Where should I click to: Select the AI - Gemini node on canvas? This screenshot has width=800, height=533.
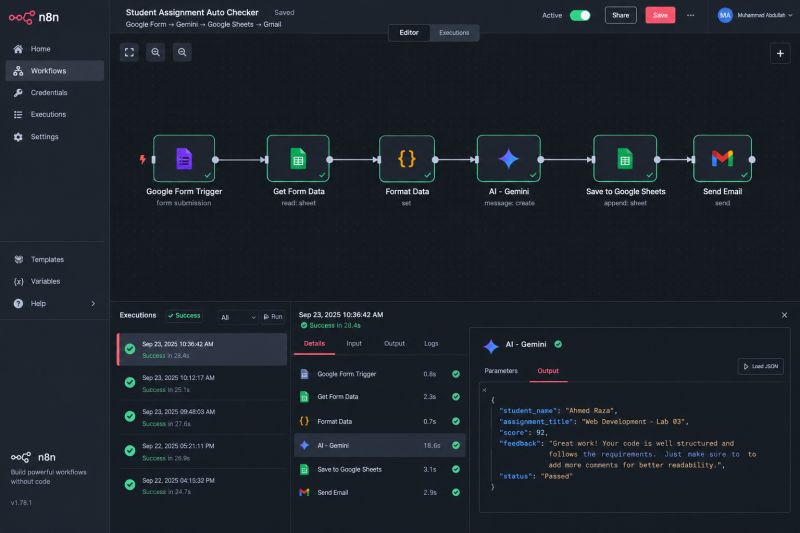509,159
